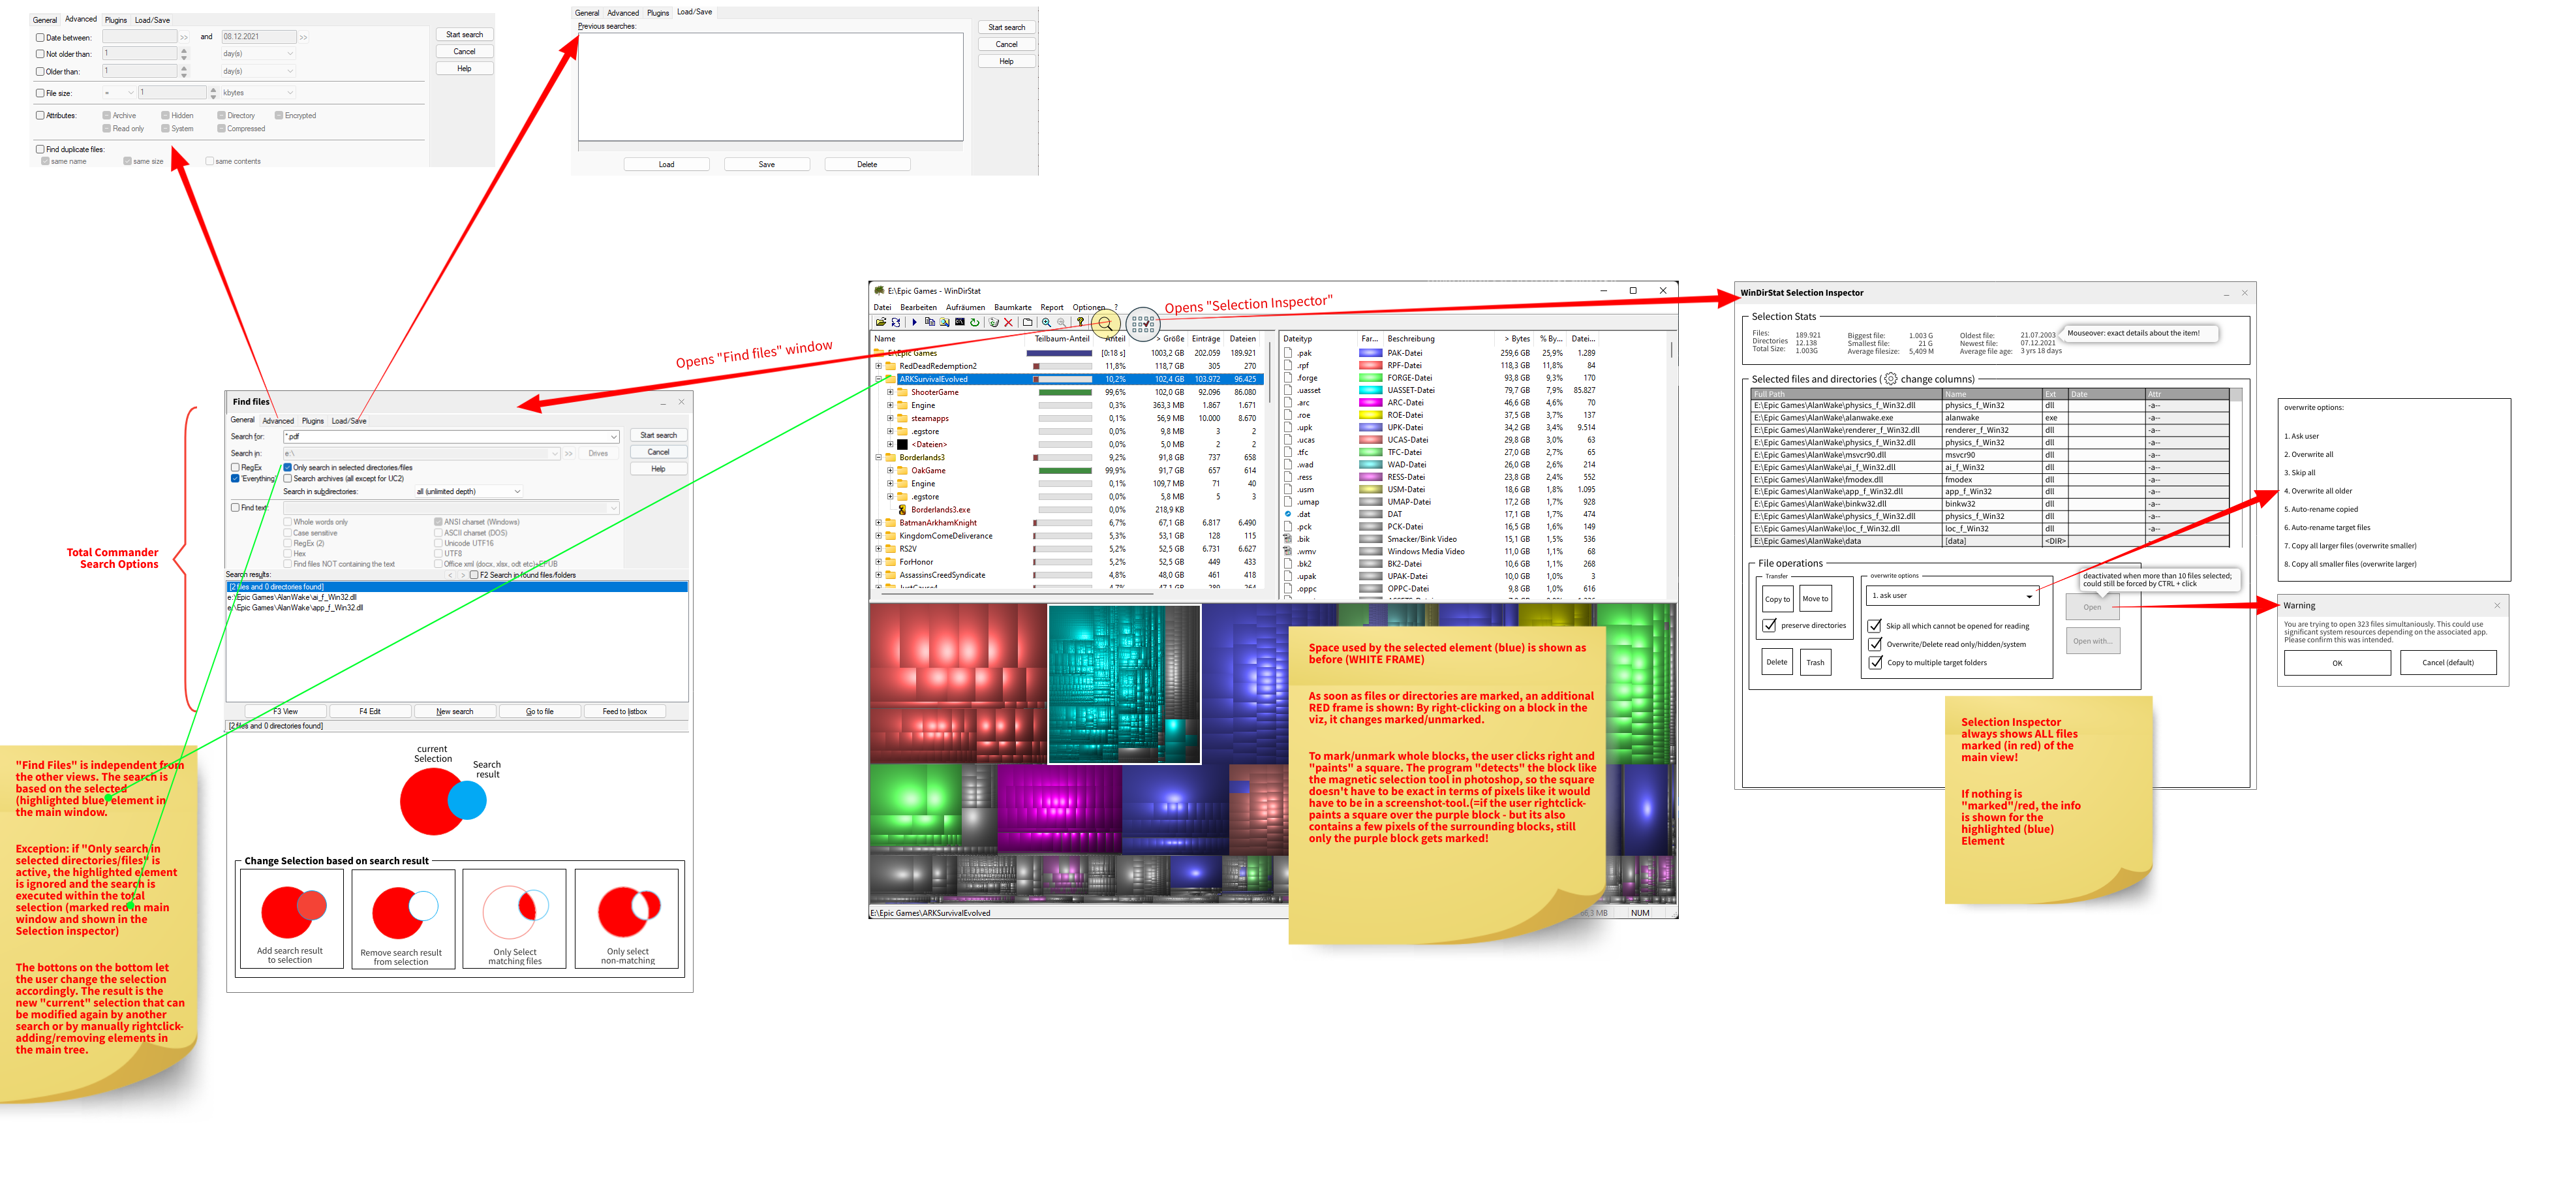
Task: Click the open folder toolbar icon
Action: coord(881,322)
